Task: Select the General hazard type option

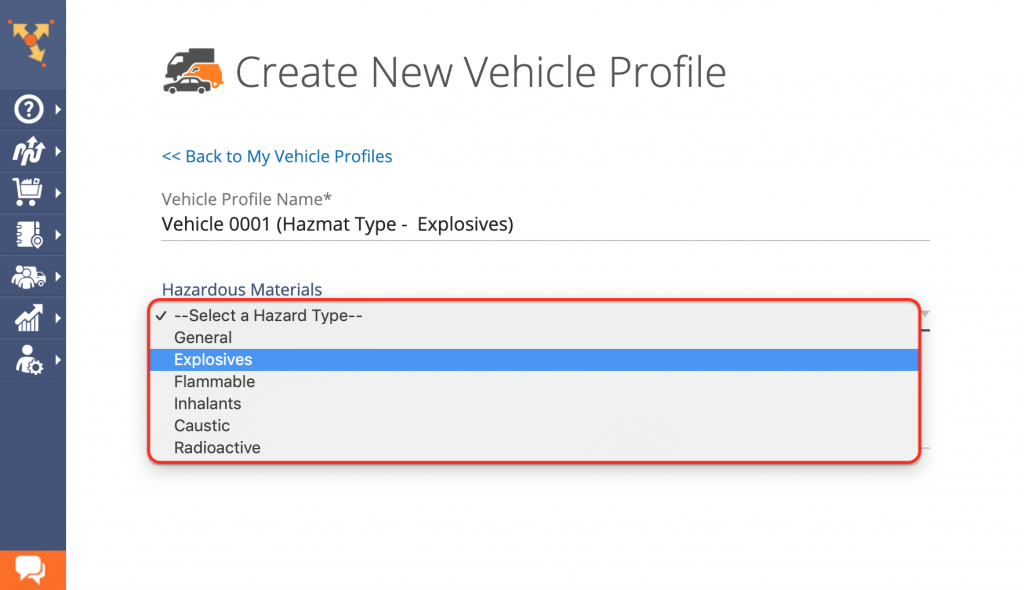Action: coord(203,338)
